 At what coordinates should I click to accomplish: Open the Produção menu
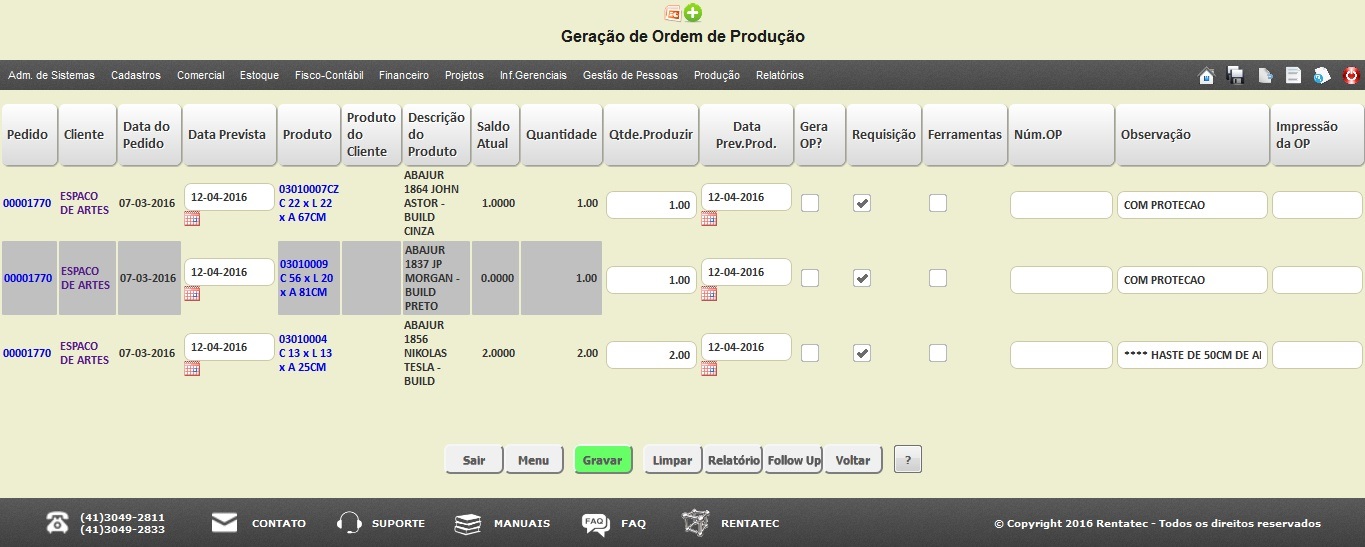point(717,75)
